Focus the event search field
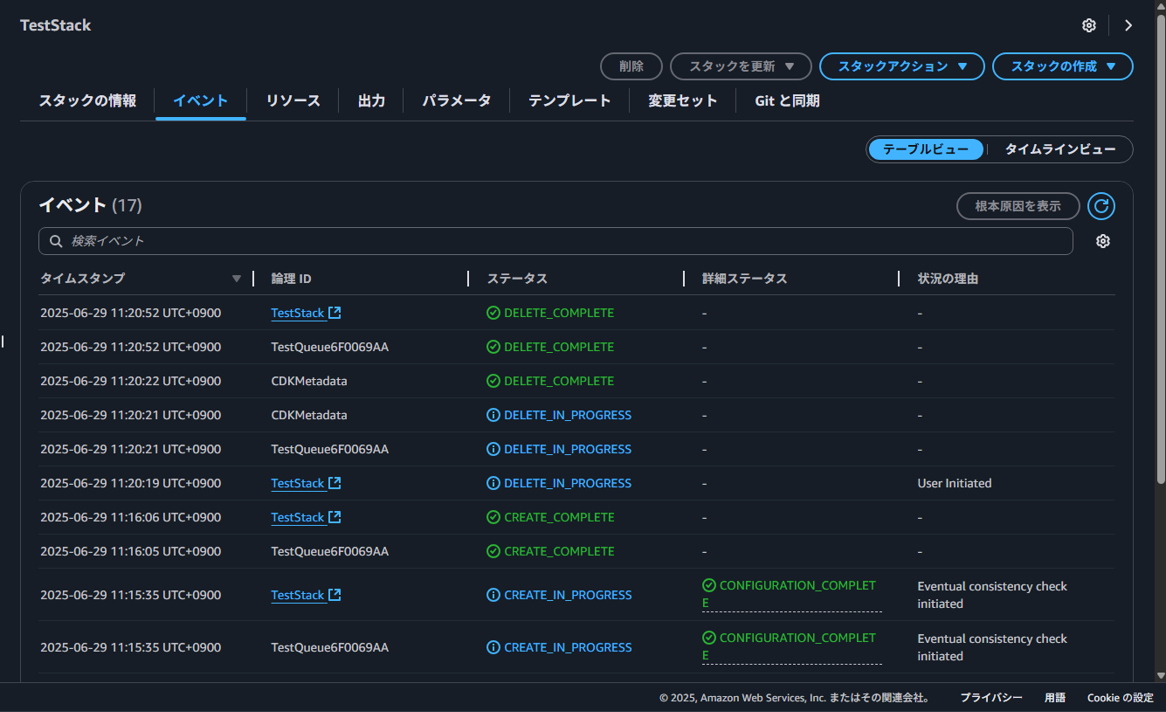 click(x=555, y=241)
